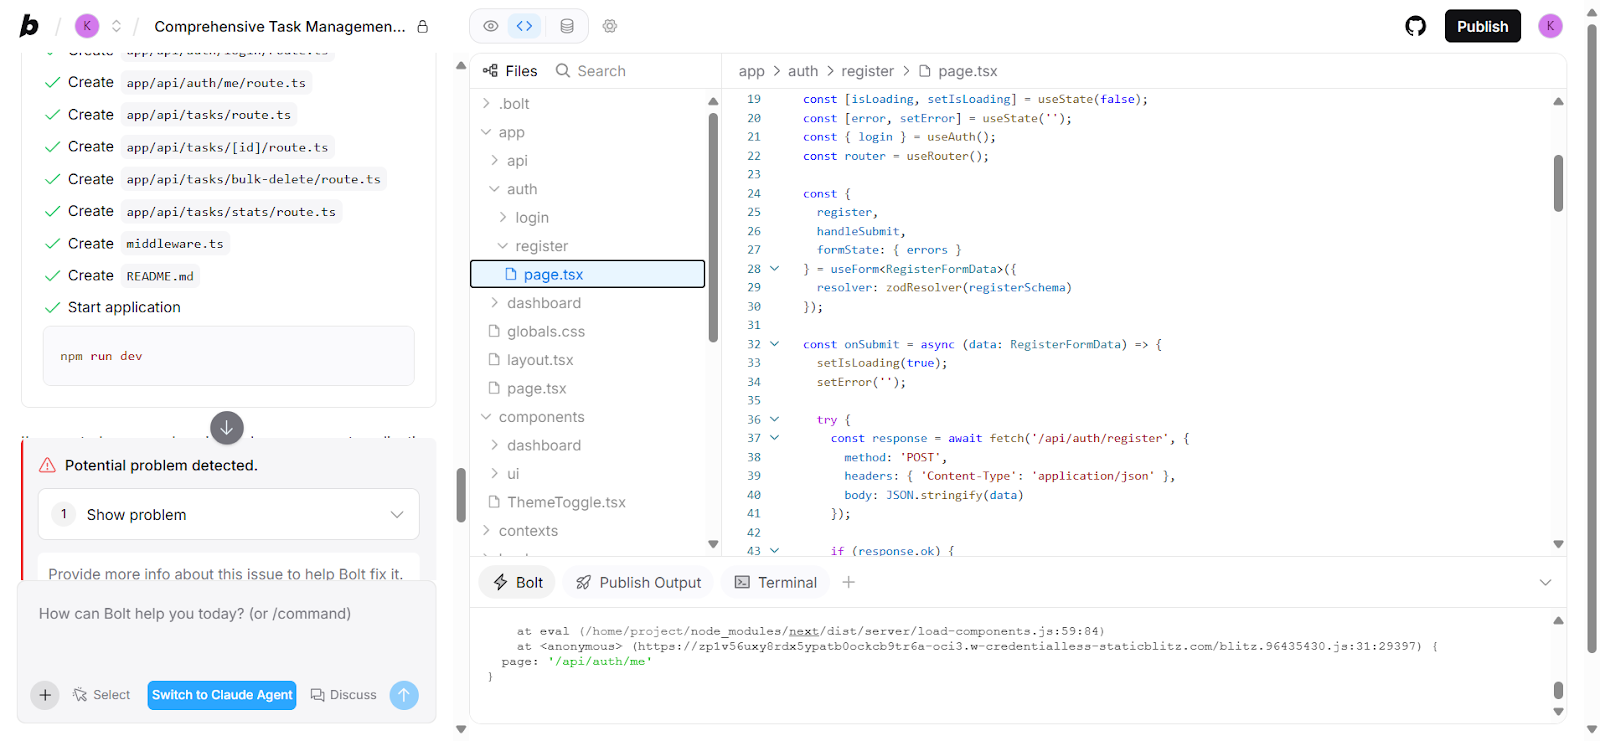The width and height of the screenshot is (1600, 741).
Task: Click file tree vertical scrollbar thumb
Action: pyautogui.click(x=713, y=227)
